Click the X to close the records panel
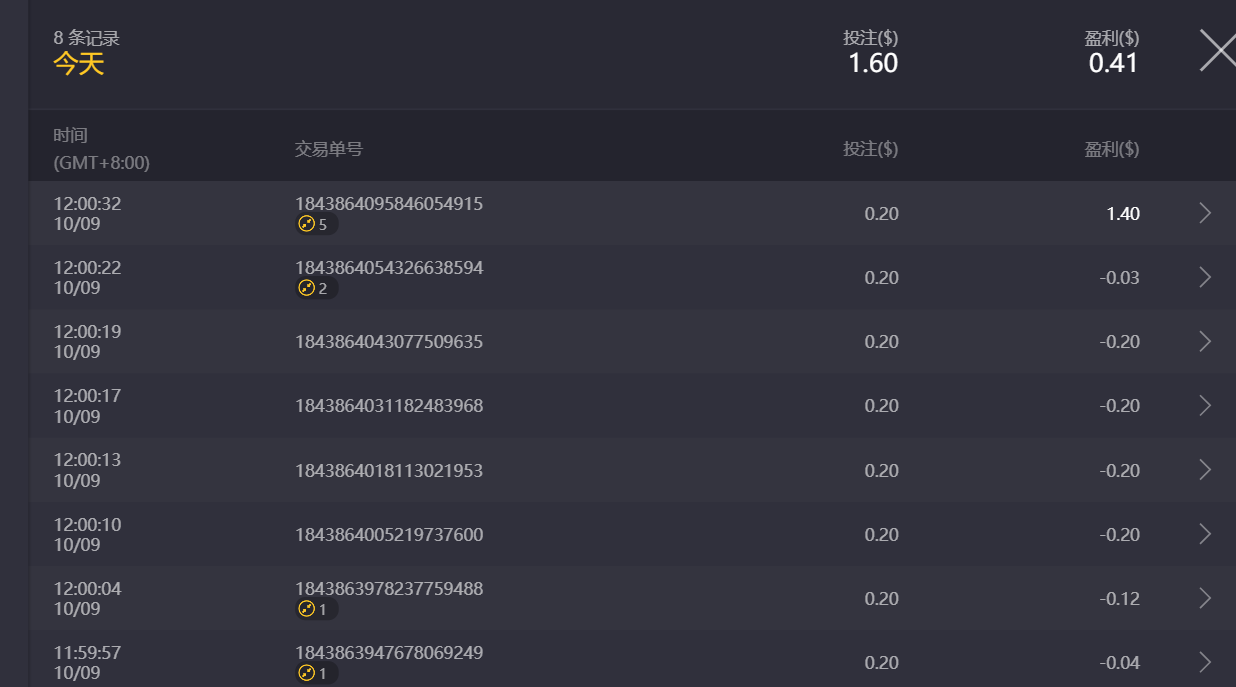The height and width of the screenshot is (687, 1236). [1215, 48]
